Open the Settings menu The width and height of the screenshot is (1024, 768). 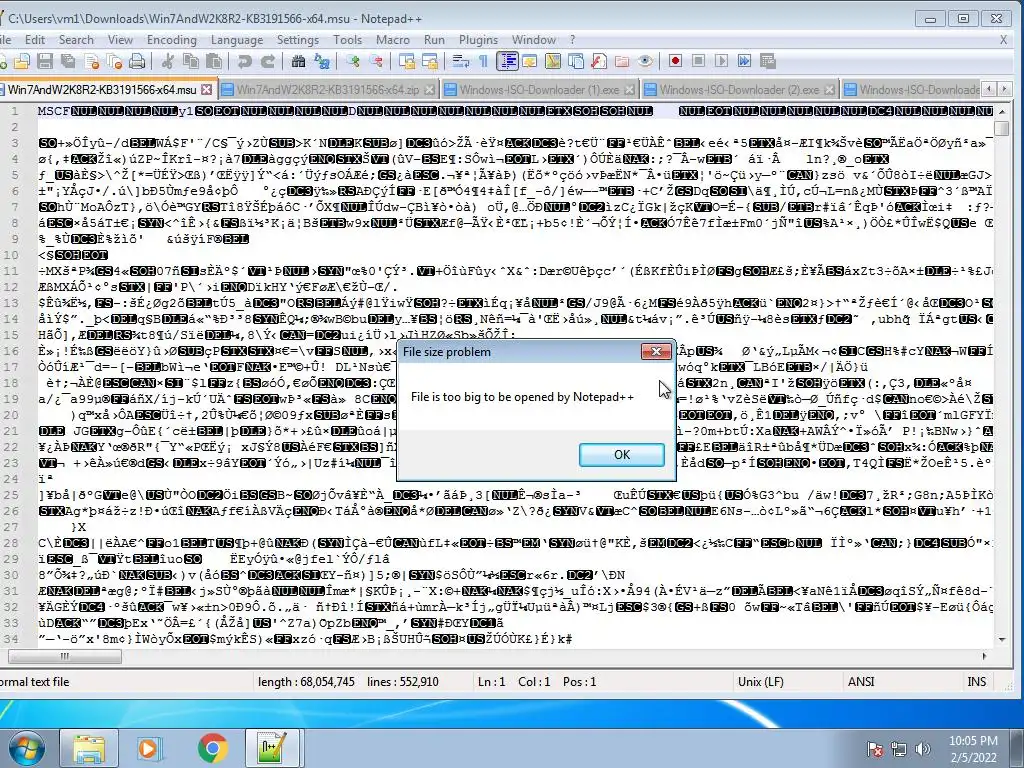point(298,40)
